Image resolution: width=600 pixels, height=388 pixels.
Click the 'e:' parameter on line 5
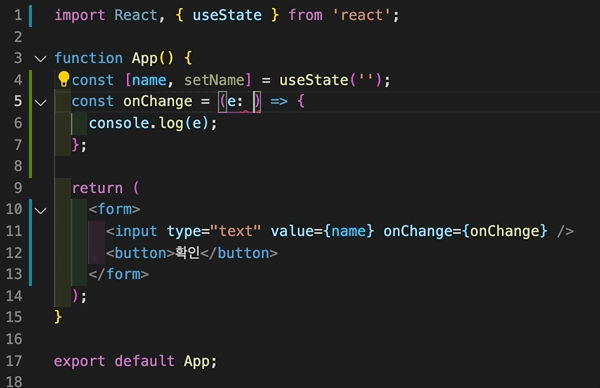point(235,101)
